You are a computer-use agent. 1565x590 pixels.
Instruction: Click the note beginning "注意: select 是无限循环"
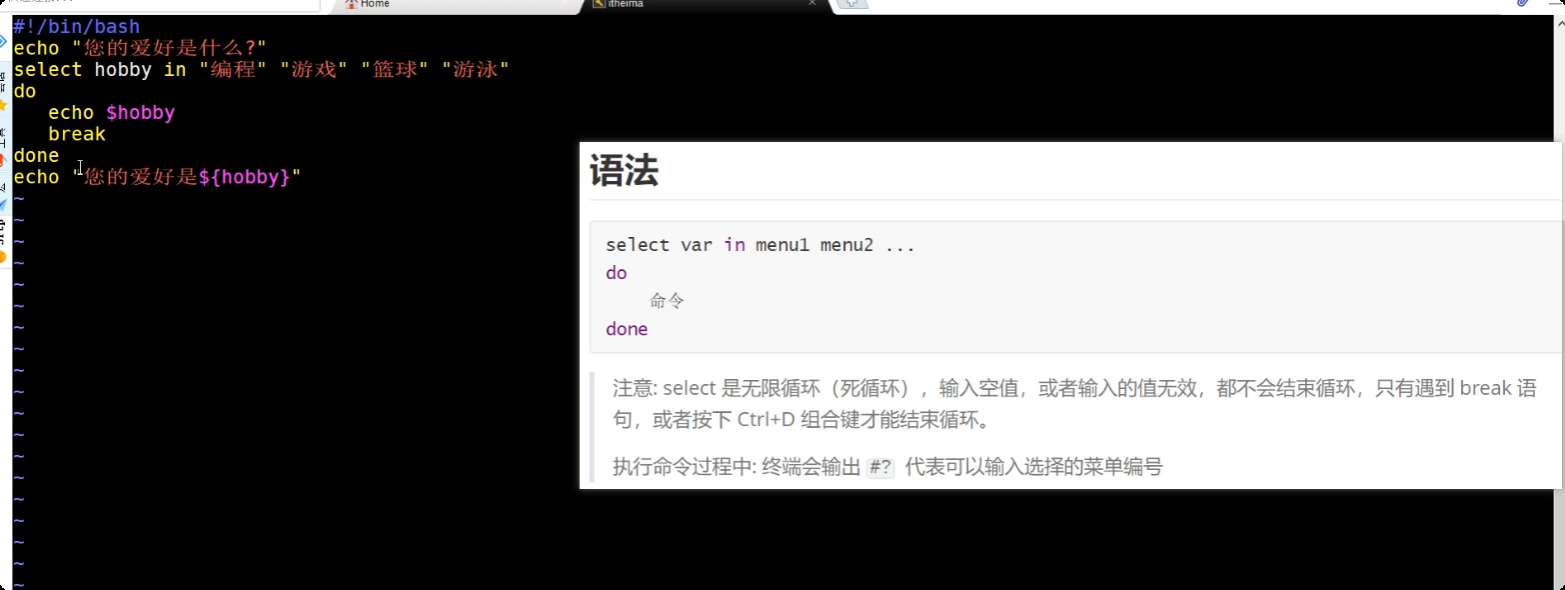coord(1074,403)
